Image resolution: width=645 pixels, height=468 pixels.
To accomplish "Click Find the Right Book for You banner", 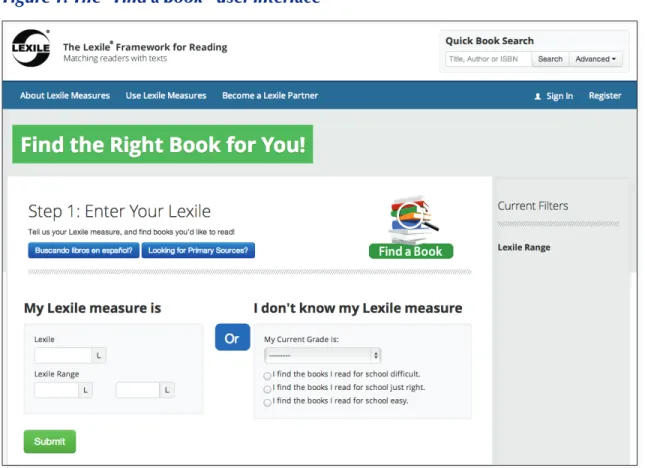I will [162, 144].
